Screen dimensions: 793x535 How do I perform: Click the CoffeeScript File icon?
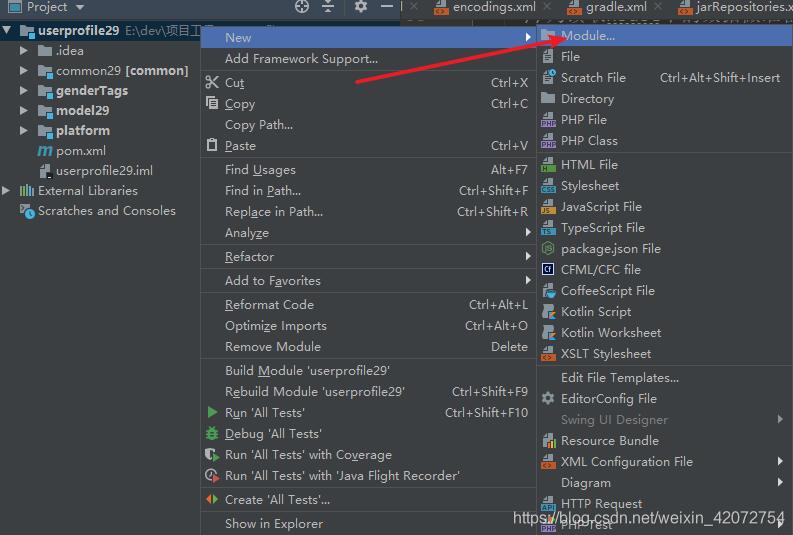548,290
